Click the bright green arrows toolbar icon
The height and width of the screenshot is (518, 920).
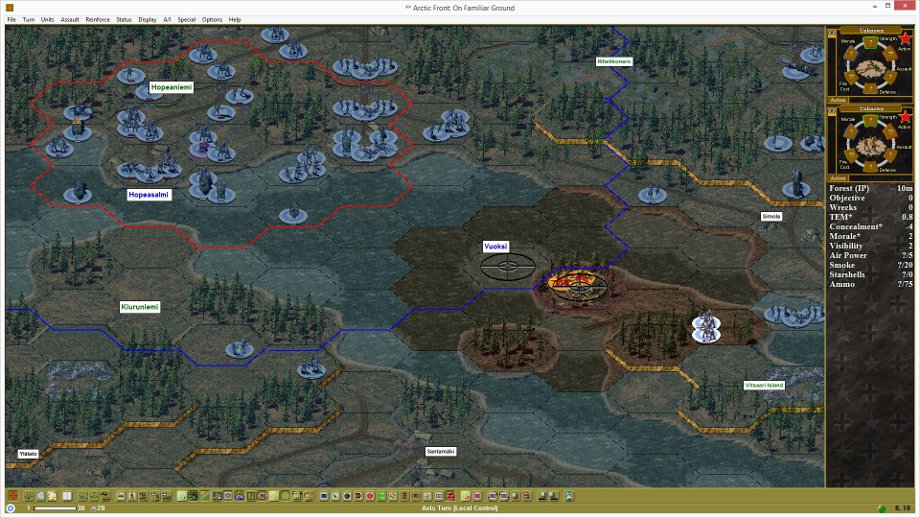tap(381, 496)
